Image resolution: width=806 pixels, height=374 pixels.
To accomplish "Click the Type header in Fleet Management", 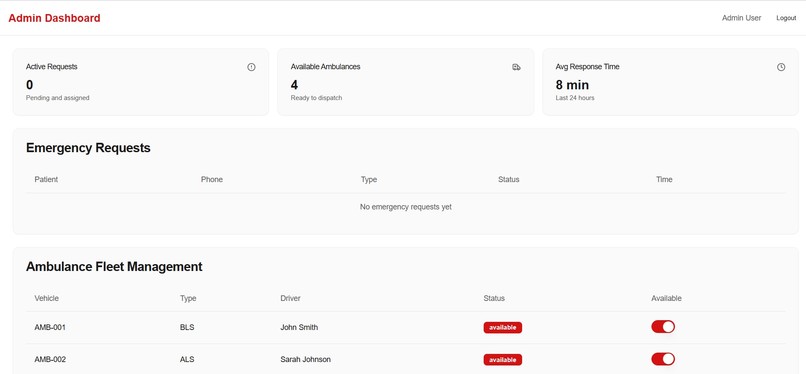I will (188, 298).
